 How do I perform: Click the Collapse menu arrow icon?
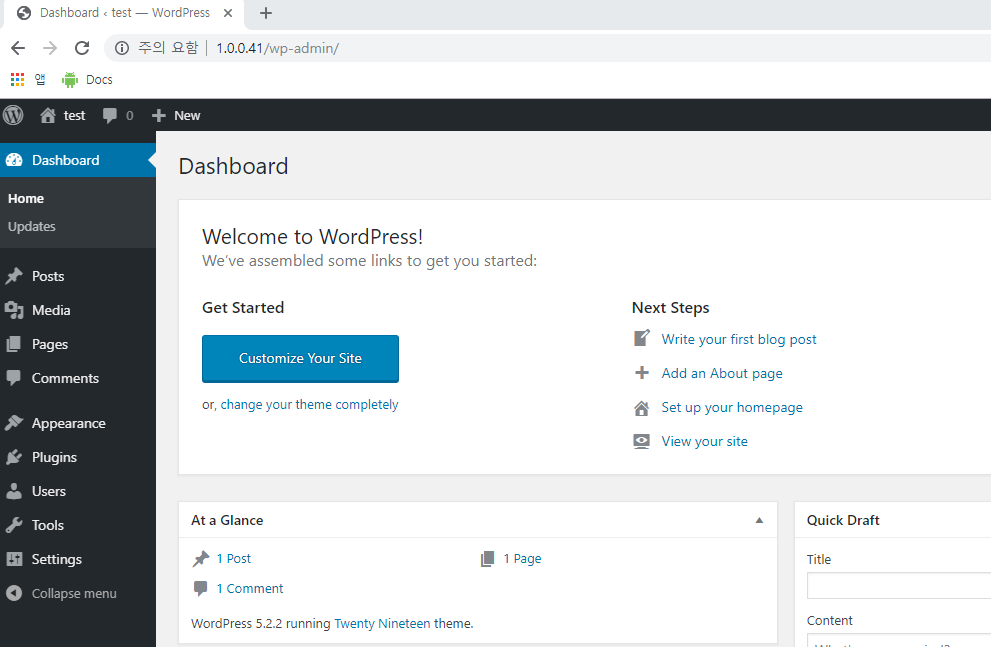[x=14, y=593]
